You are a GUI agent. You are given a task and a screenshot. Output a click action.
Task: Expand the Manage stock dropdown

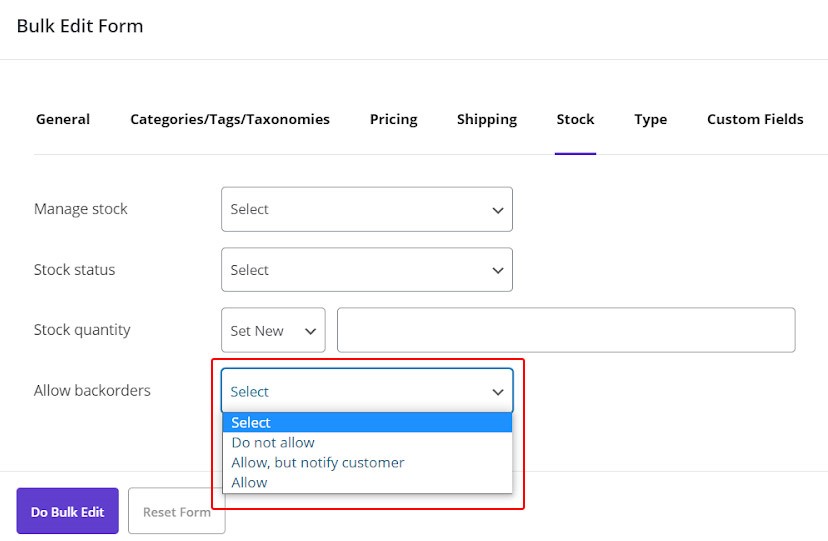[367, 210]
